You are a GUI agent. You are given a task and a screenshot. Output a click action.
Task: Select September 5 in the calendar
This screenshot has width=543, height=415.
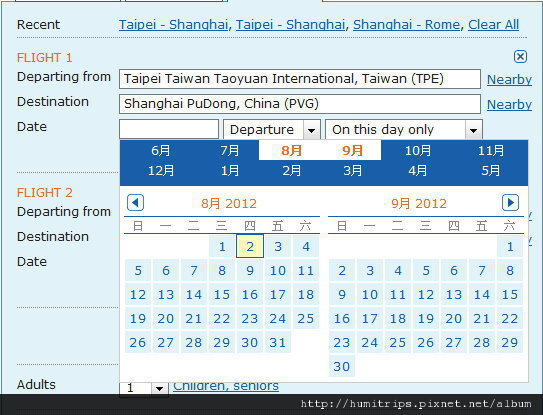click(x=426, y=271)
